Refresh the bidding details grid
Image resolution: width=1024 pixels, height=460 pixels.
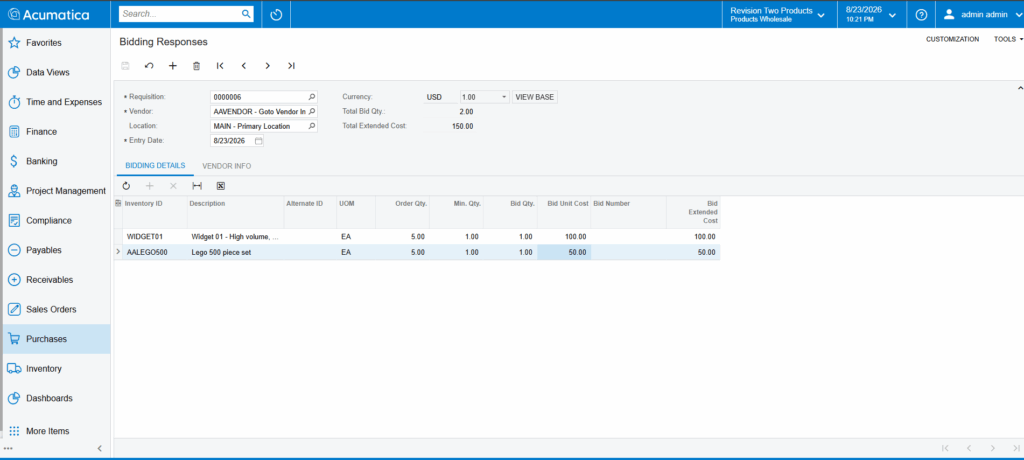point(126,186)
